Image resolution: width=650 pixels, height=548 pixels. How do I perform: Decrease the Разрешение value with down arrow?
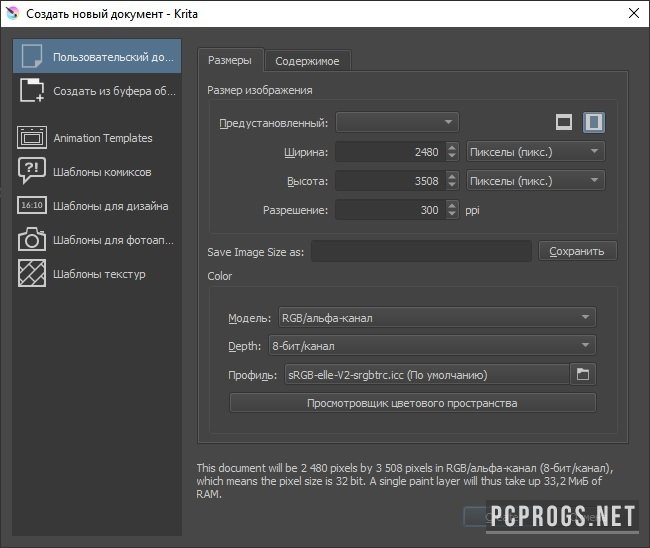click(x=452, y=214)
